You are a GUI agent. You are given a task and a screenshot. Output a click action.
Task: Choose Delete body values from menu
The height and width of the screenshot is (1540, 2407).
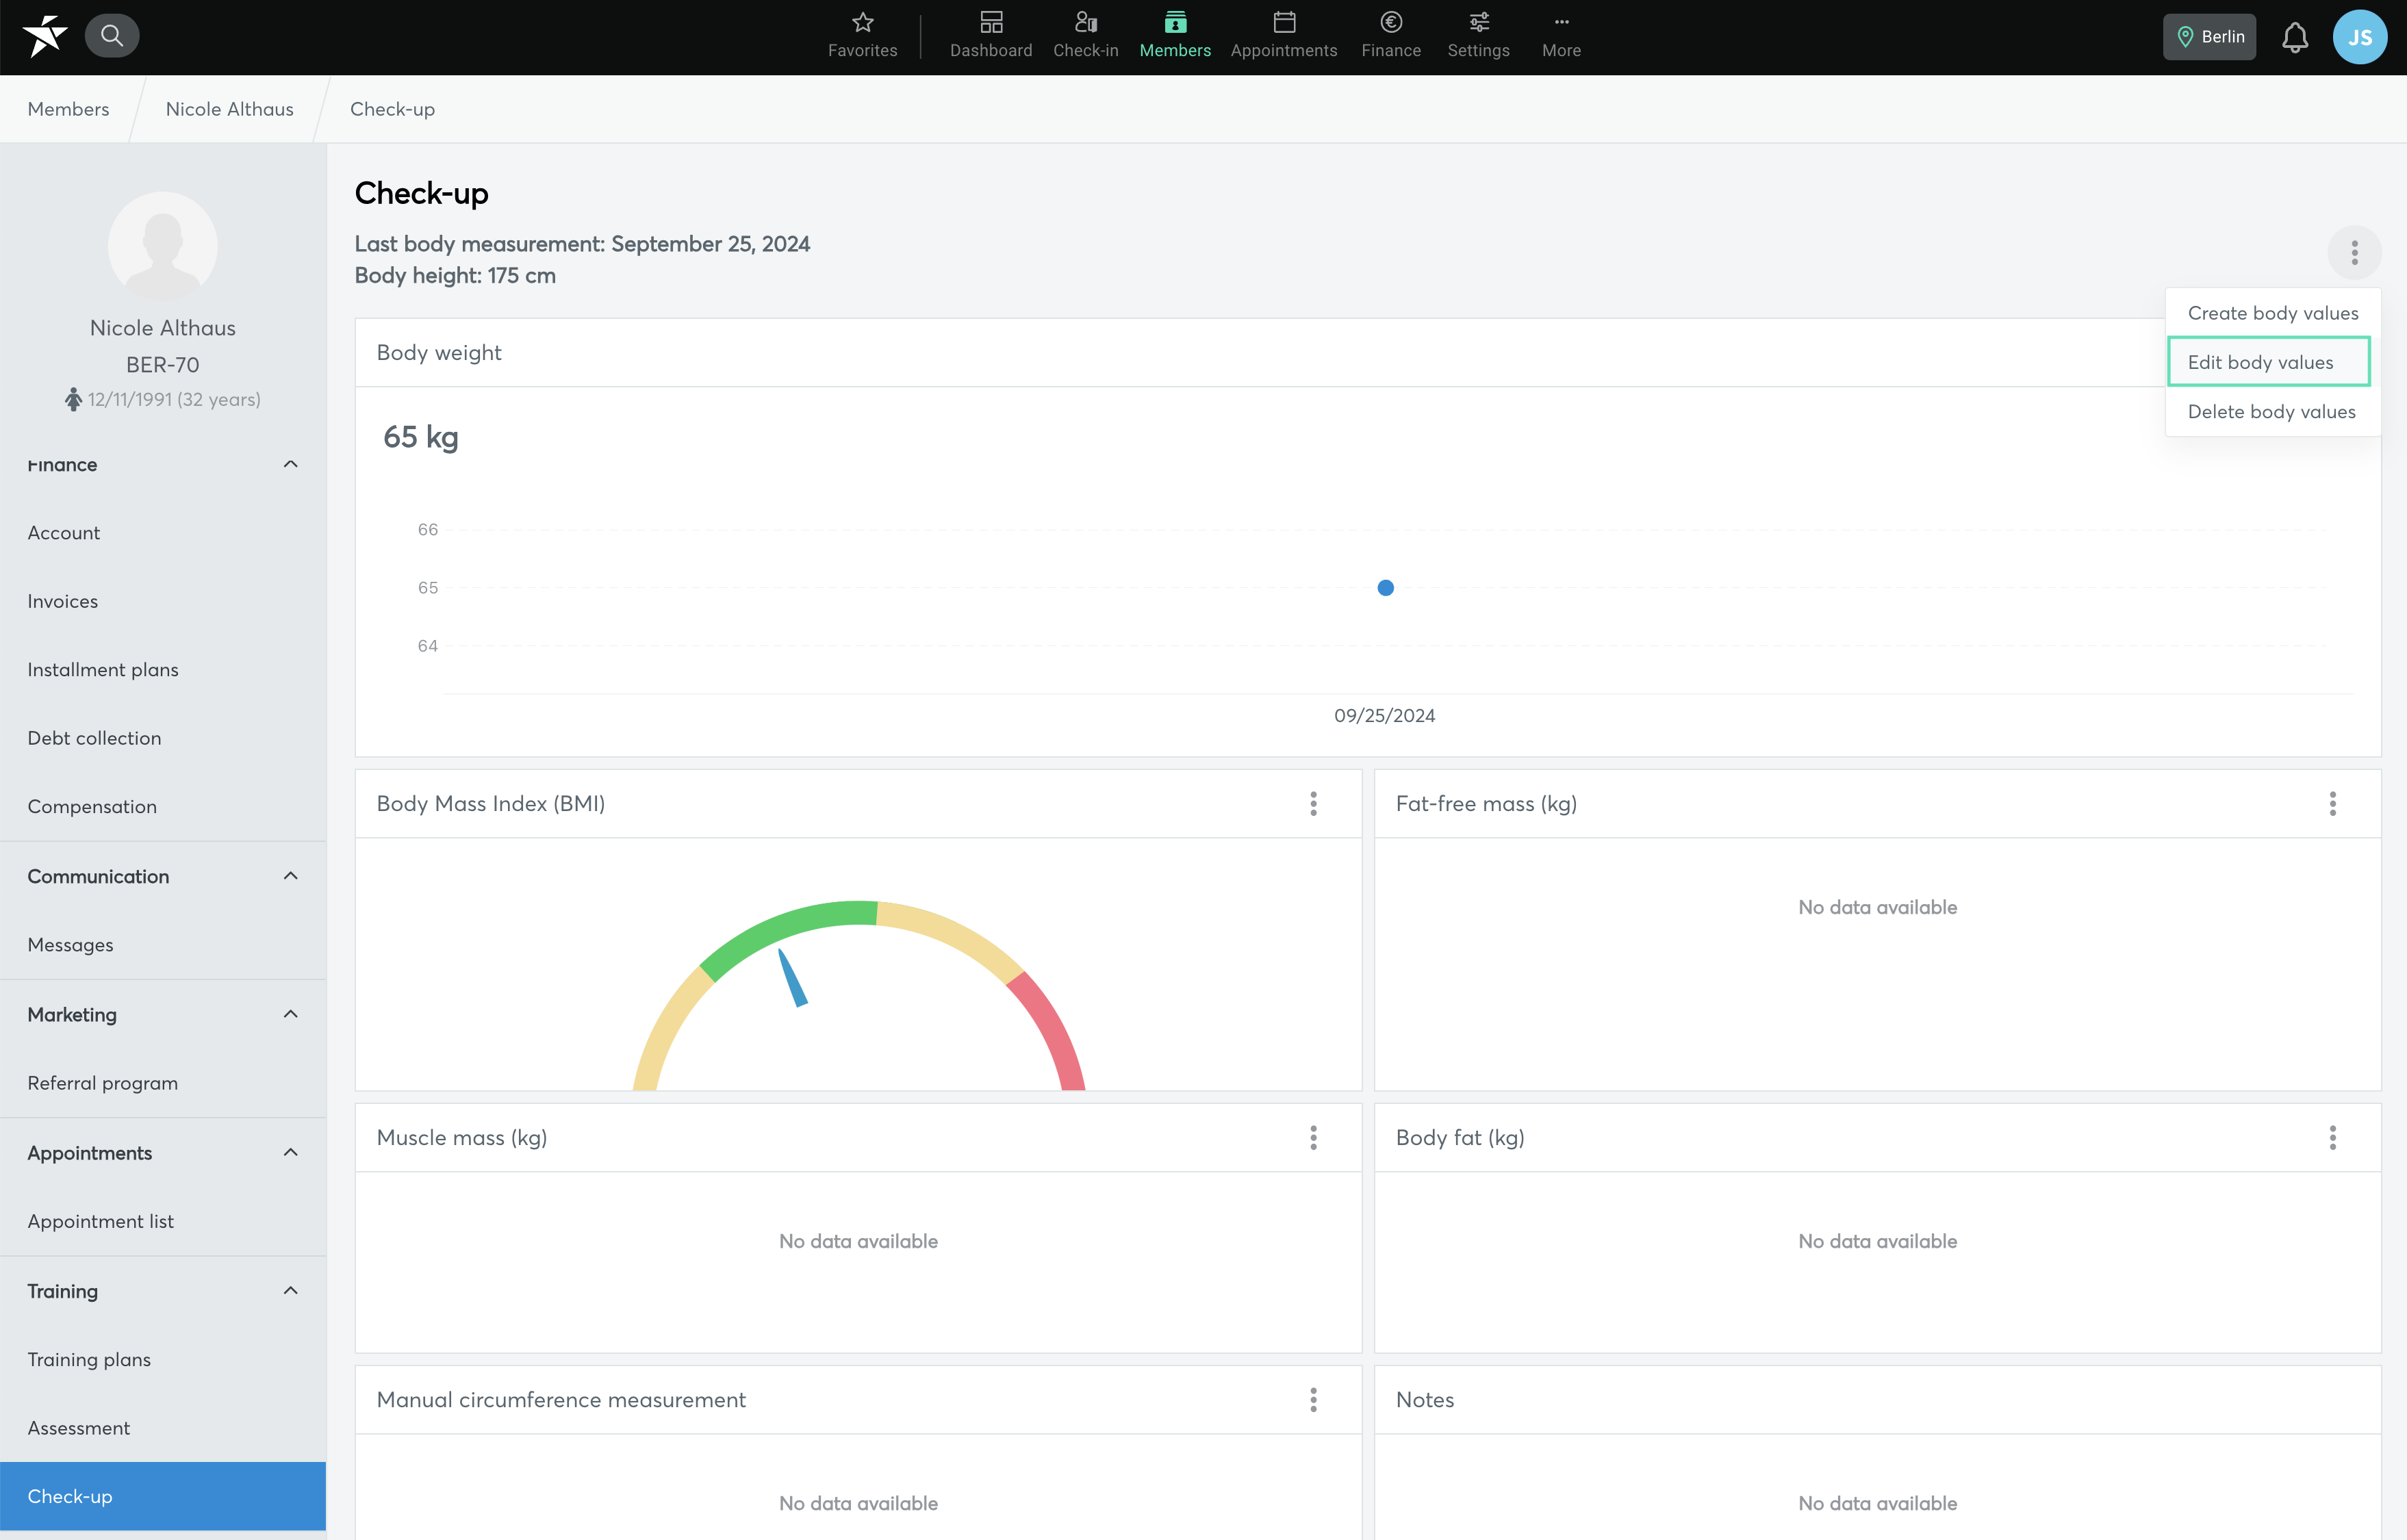[2272, 411]
